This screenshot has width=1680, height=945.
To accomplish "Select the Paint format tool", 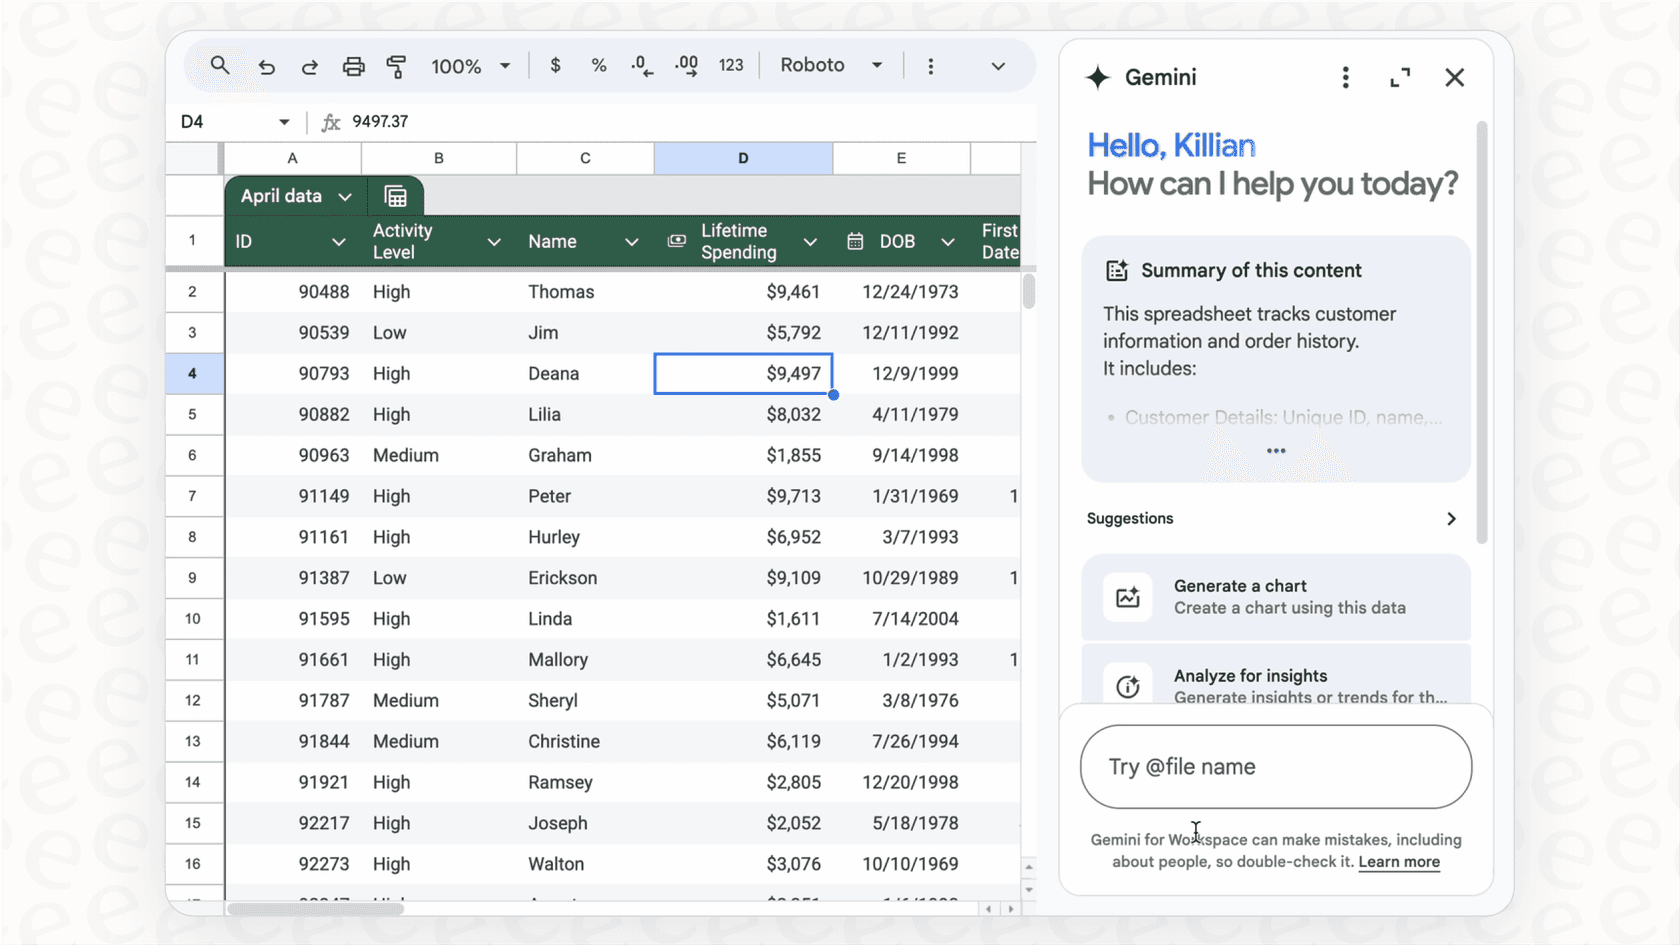I will pos(396,65).
